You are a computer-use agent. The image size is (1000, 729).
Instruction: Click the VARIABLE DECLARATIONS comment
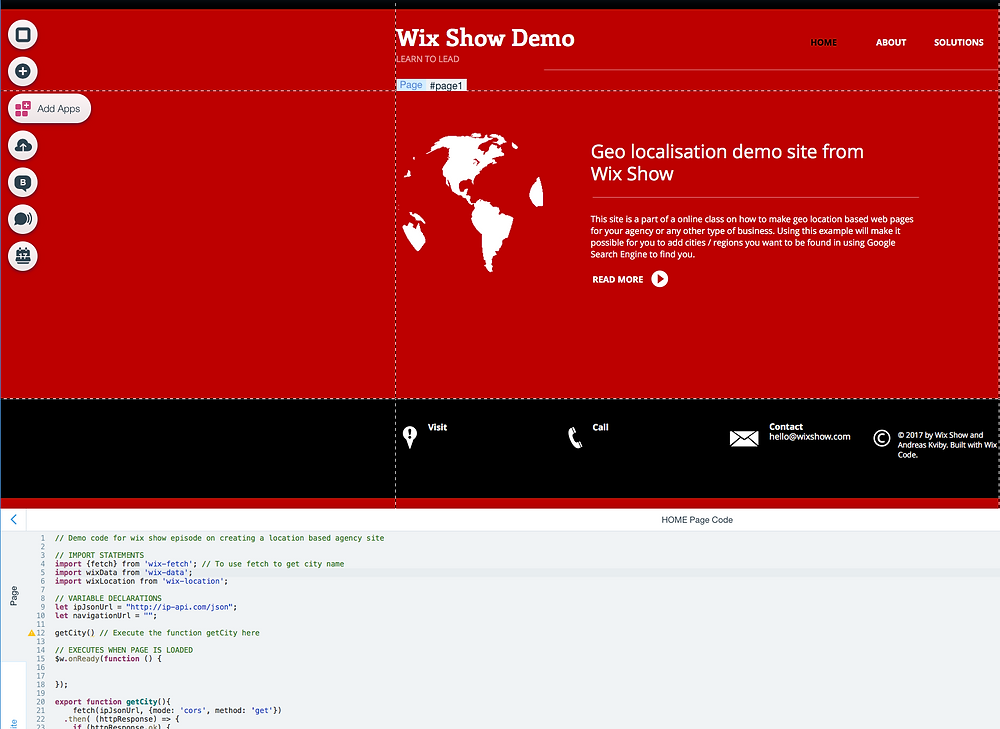click(x=108, y=598)
